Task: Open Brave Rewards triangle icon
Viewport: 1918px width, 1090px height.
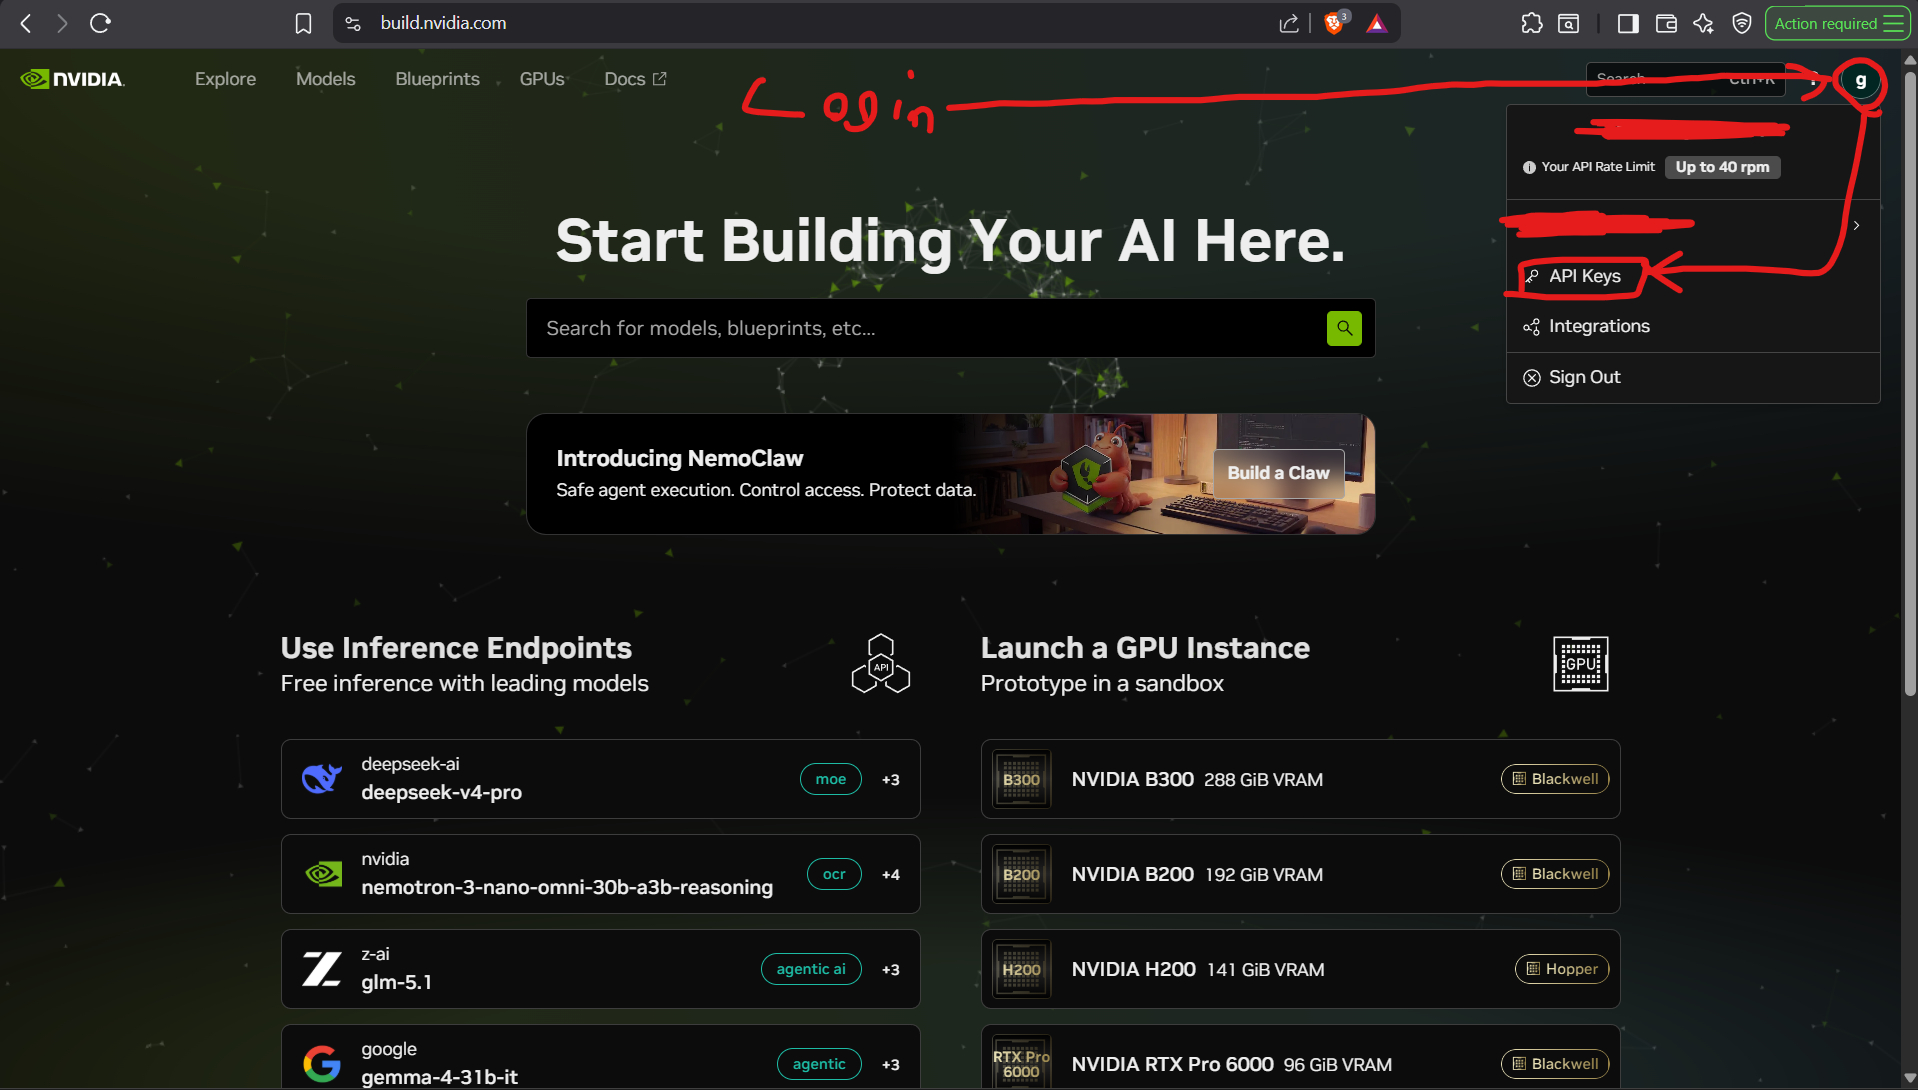Action: [1377, 23]
